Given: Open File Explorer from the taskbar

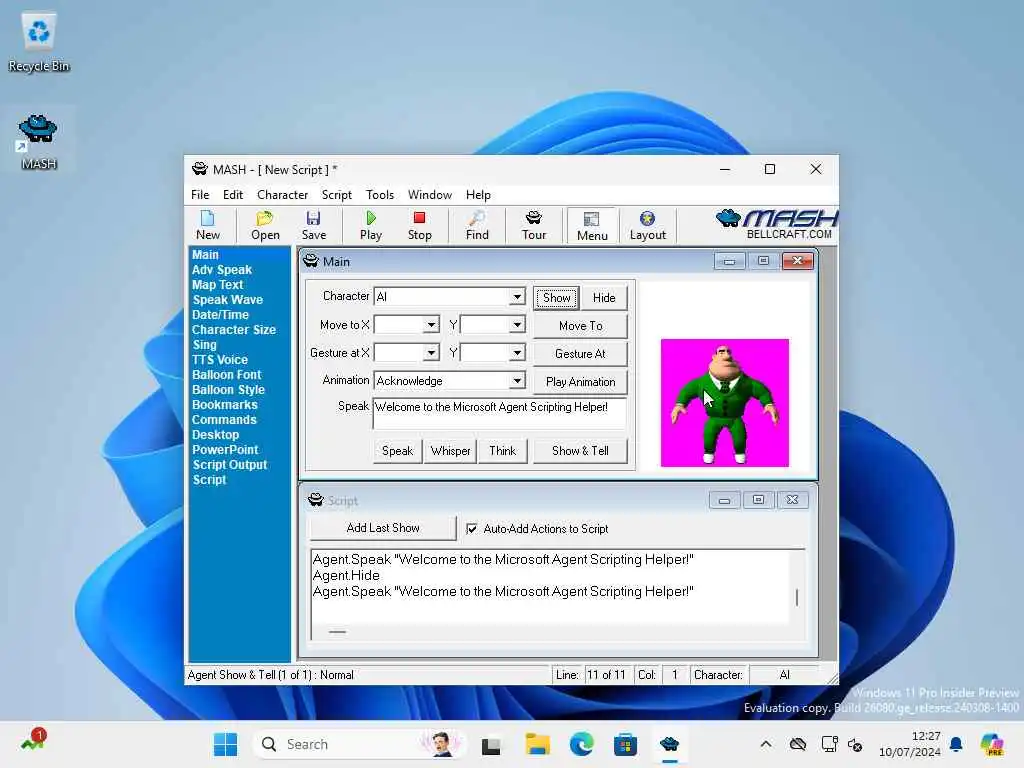Looking at the screenshot, I should [x=537, y=744].
